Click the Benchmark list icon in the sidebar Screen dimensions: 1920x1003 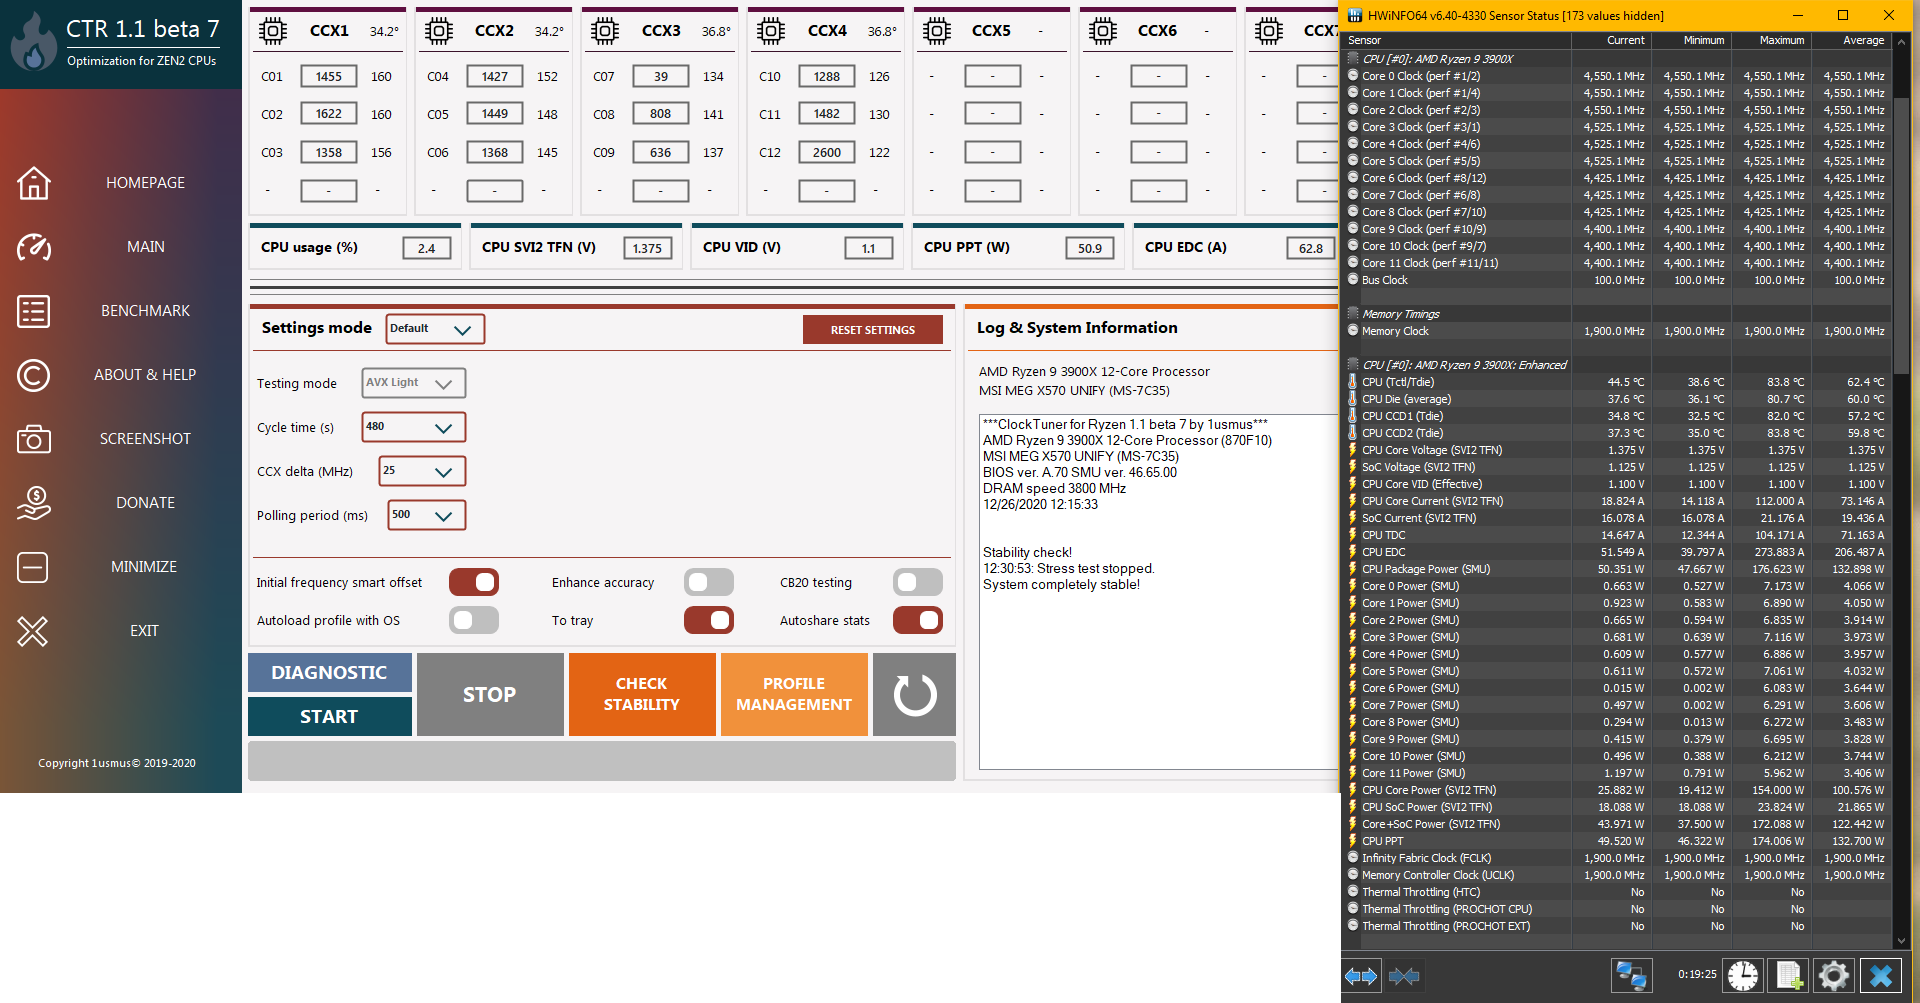coord(33,311)
